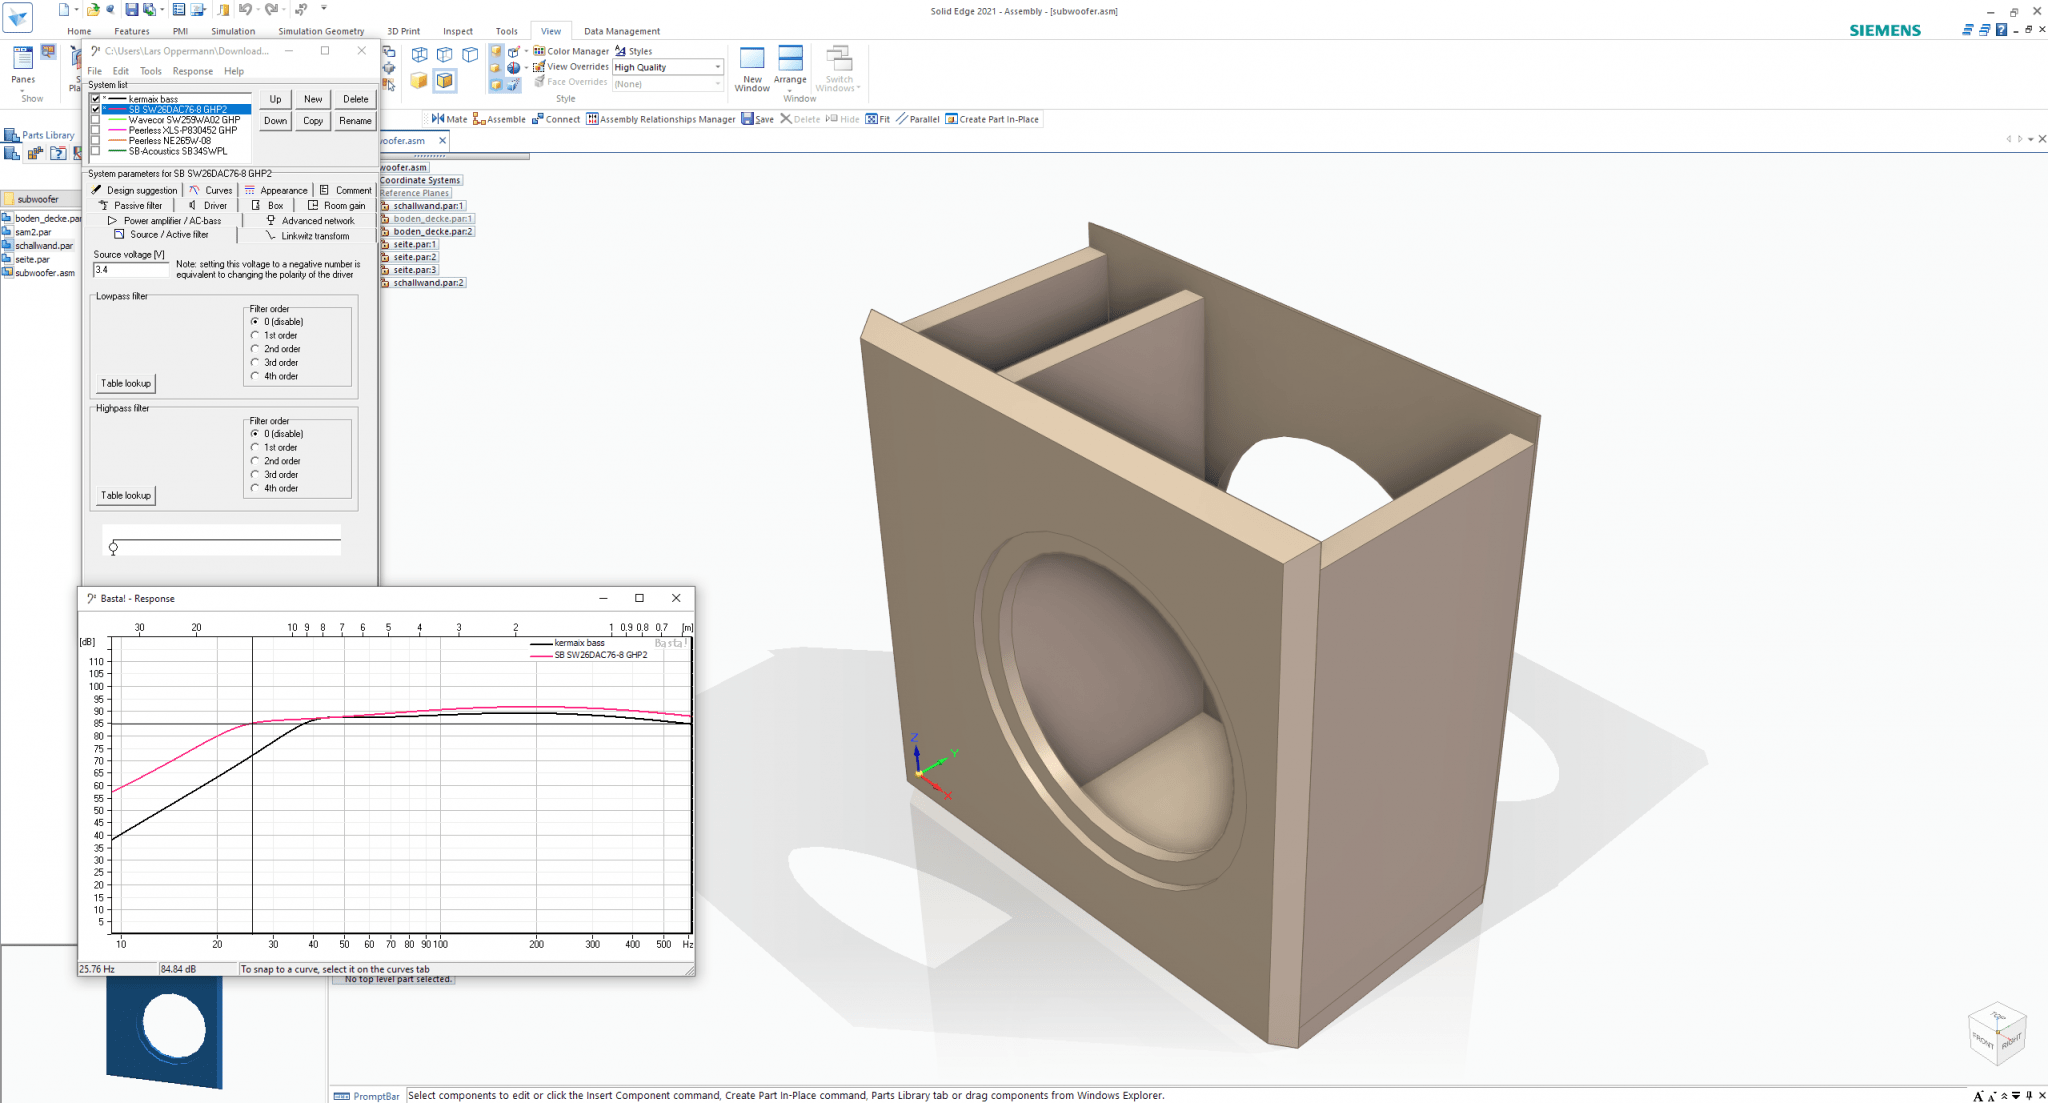The image size is (2048, 1103).
Task: Open the Panes icon in Show group
Action: (23, 59)
